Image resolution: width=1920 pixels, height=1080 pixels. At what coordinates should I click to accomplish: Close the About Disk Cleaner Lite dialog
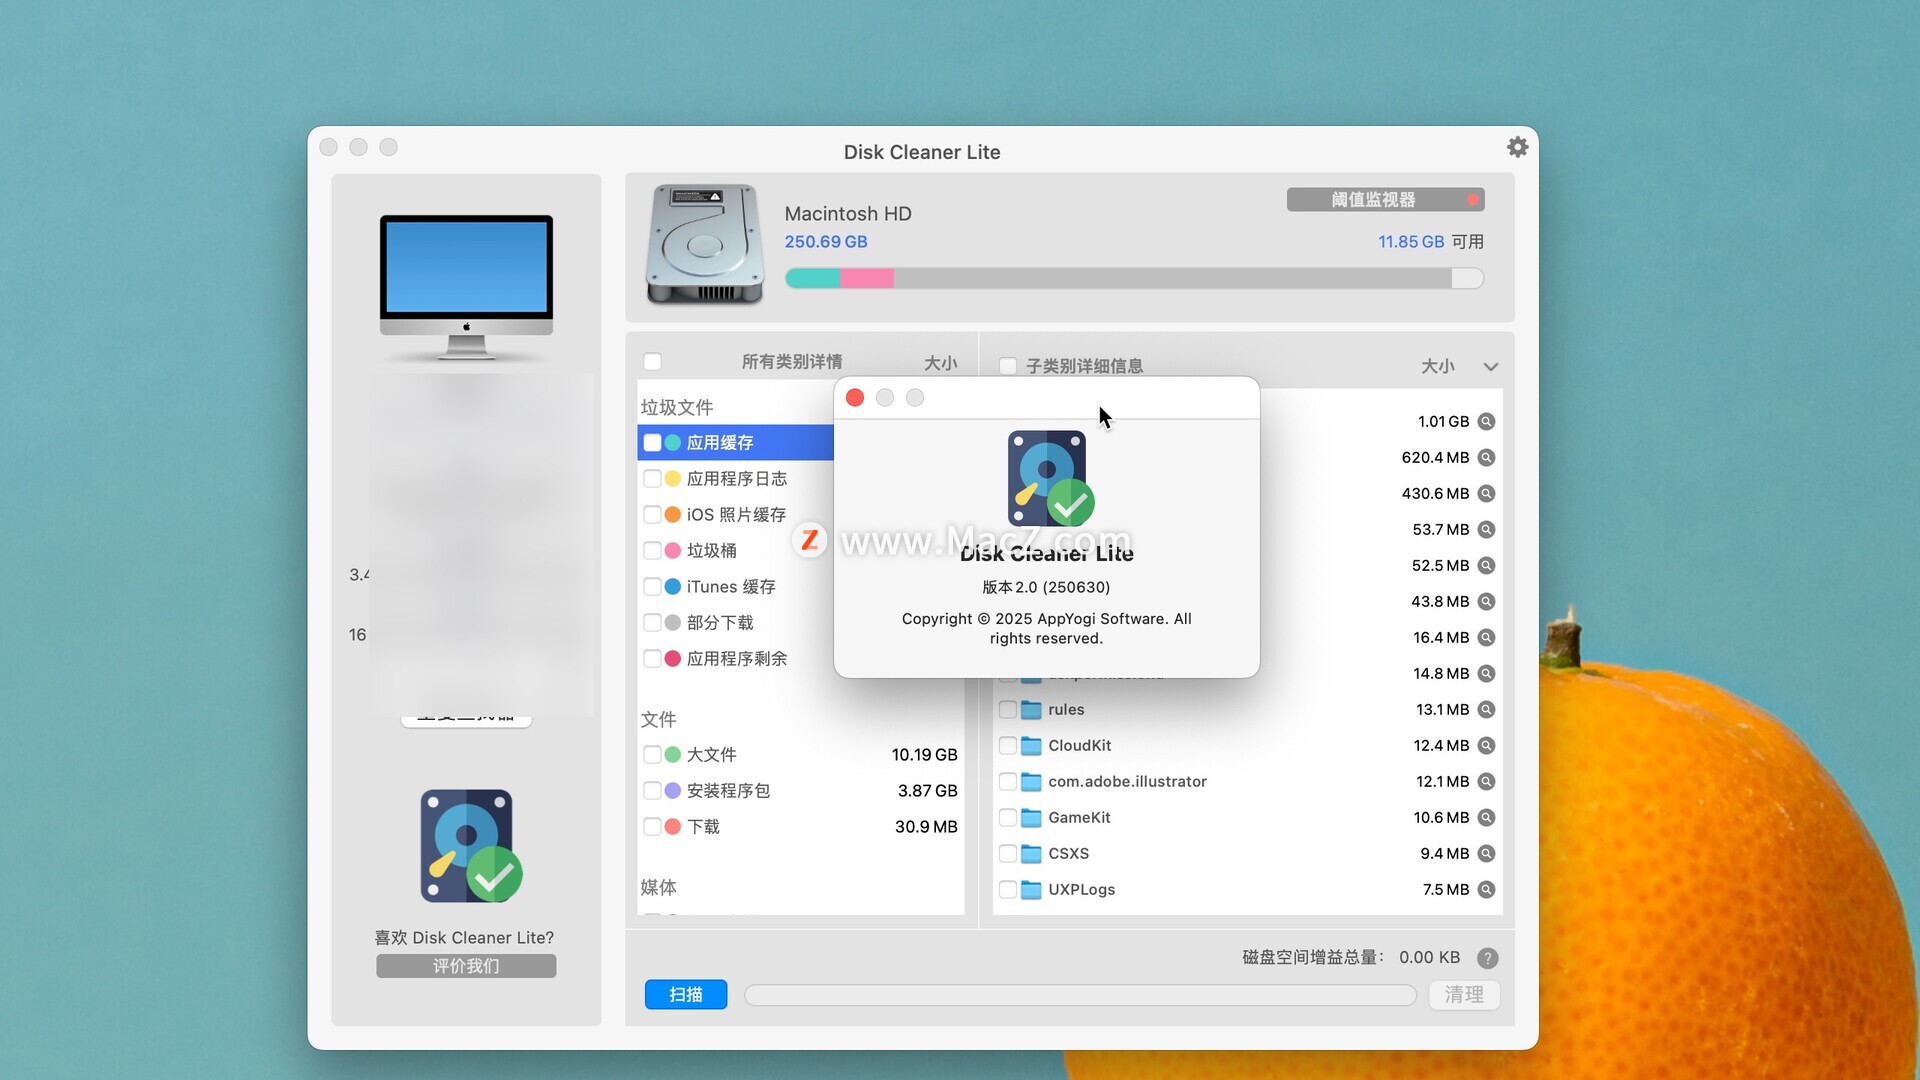point(855,398)
